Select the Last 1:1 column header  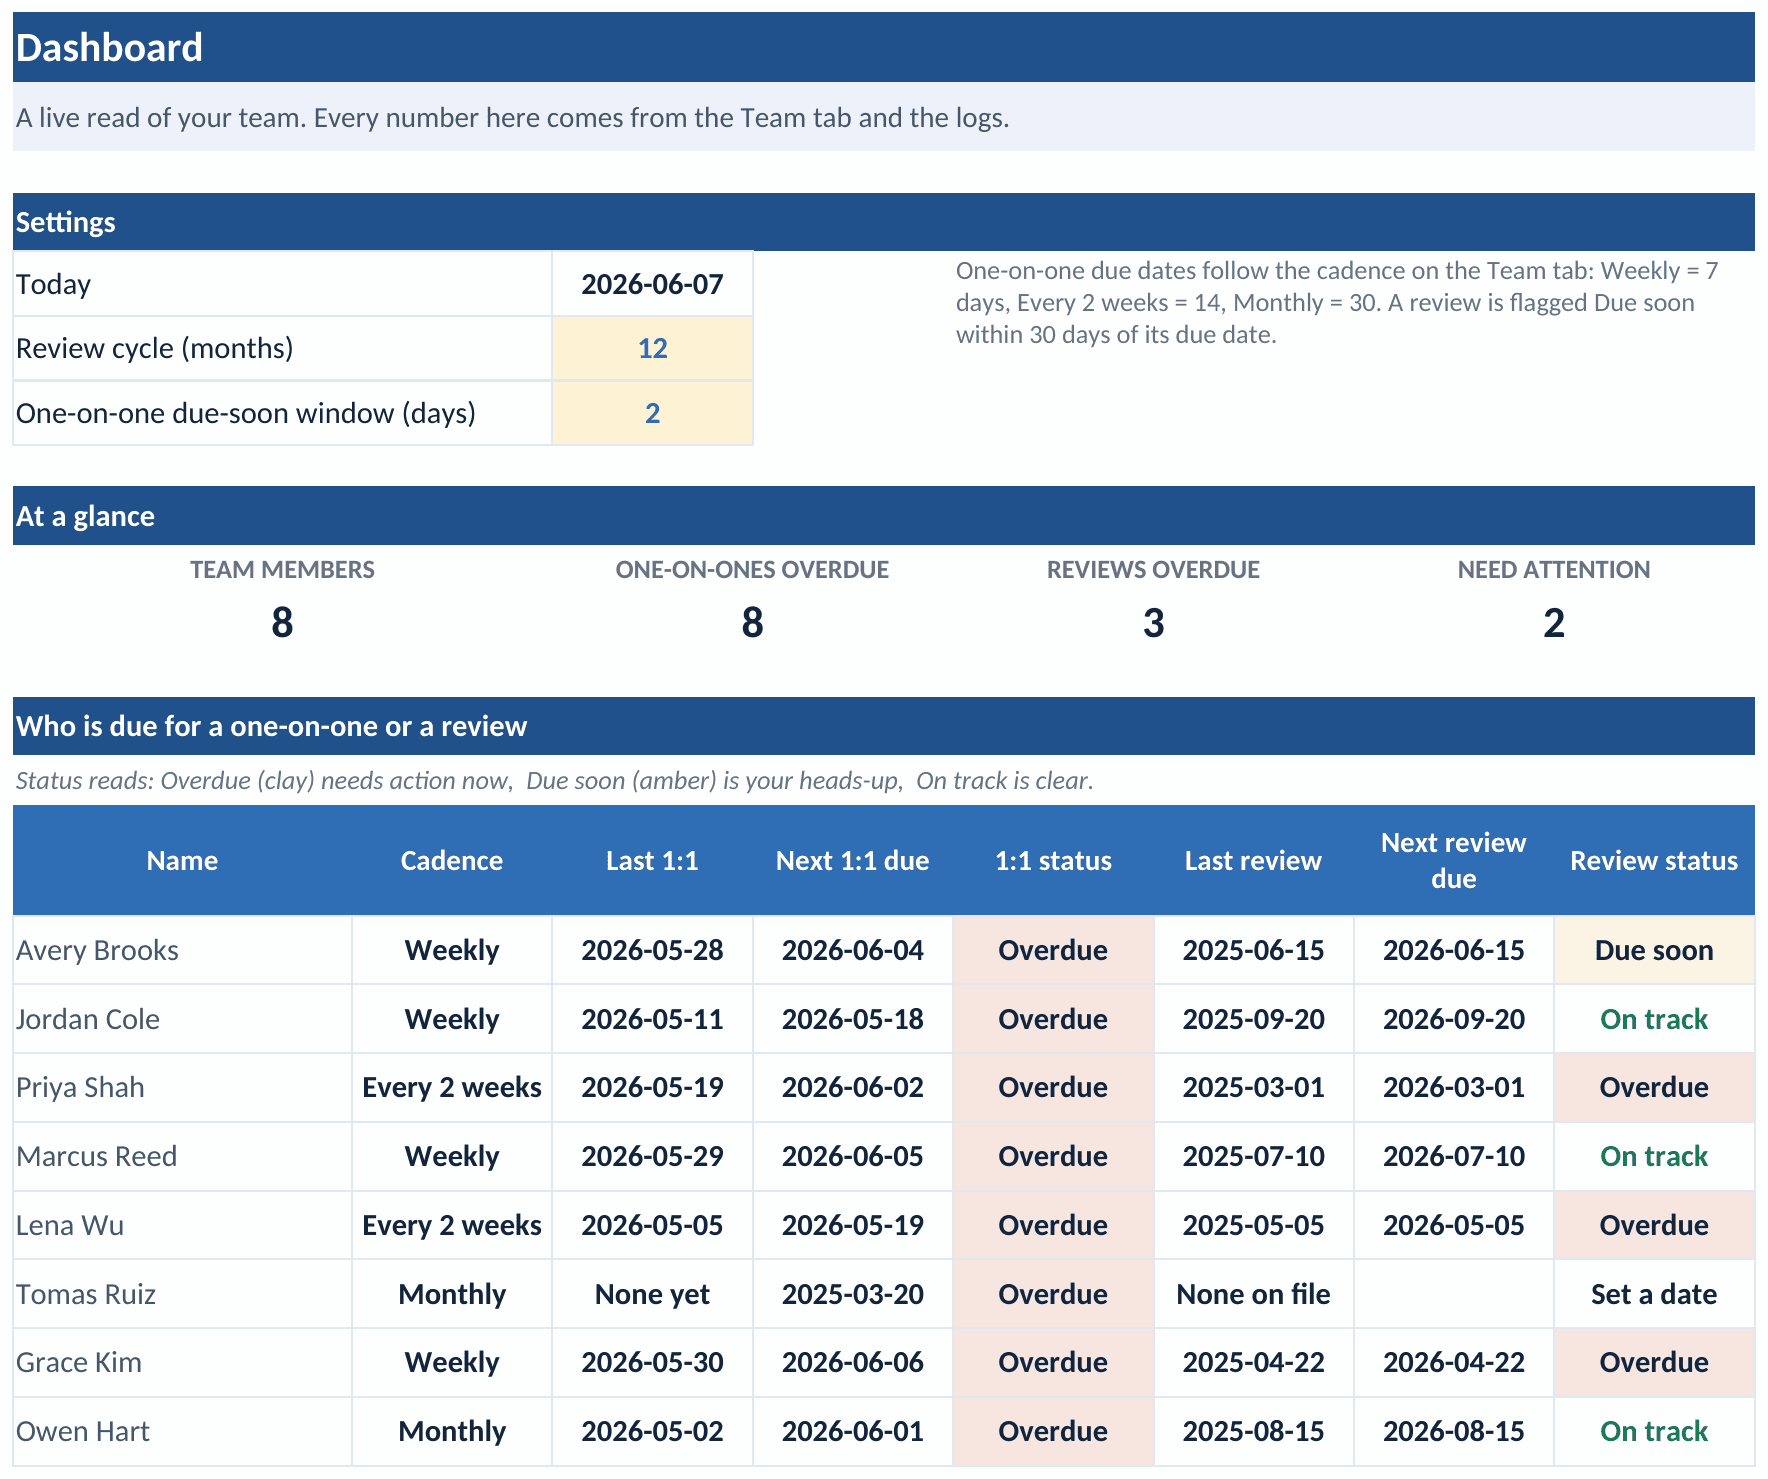(652, 860)
